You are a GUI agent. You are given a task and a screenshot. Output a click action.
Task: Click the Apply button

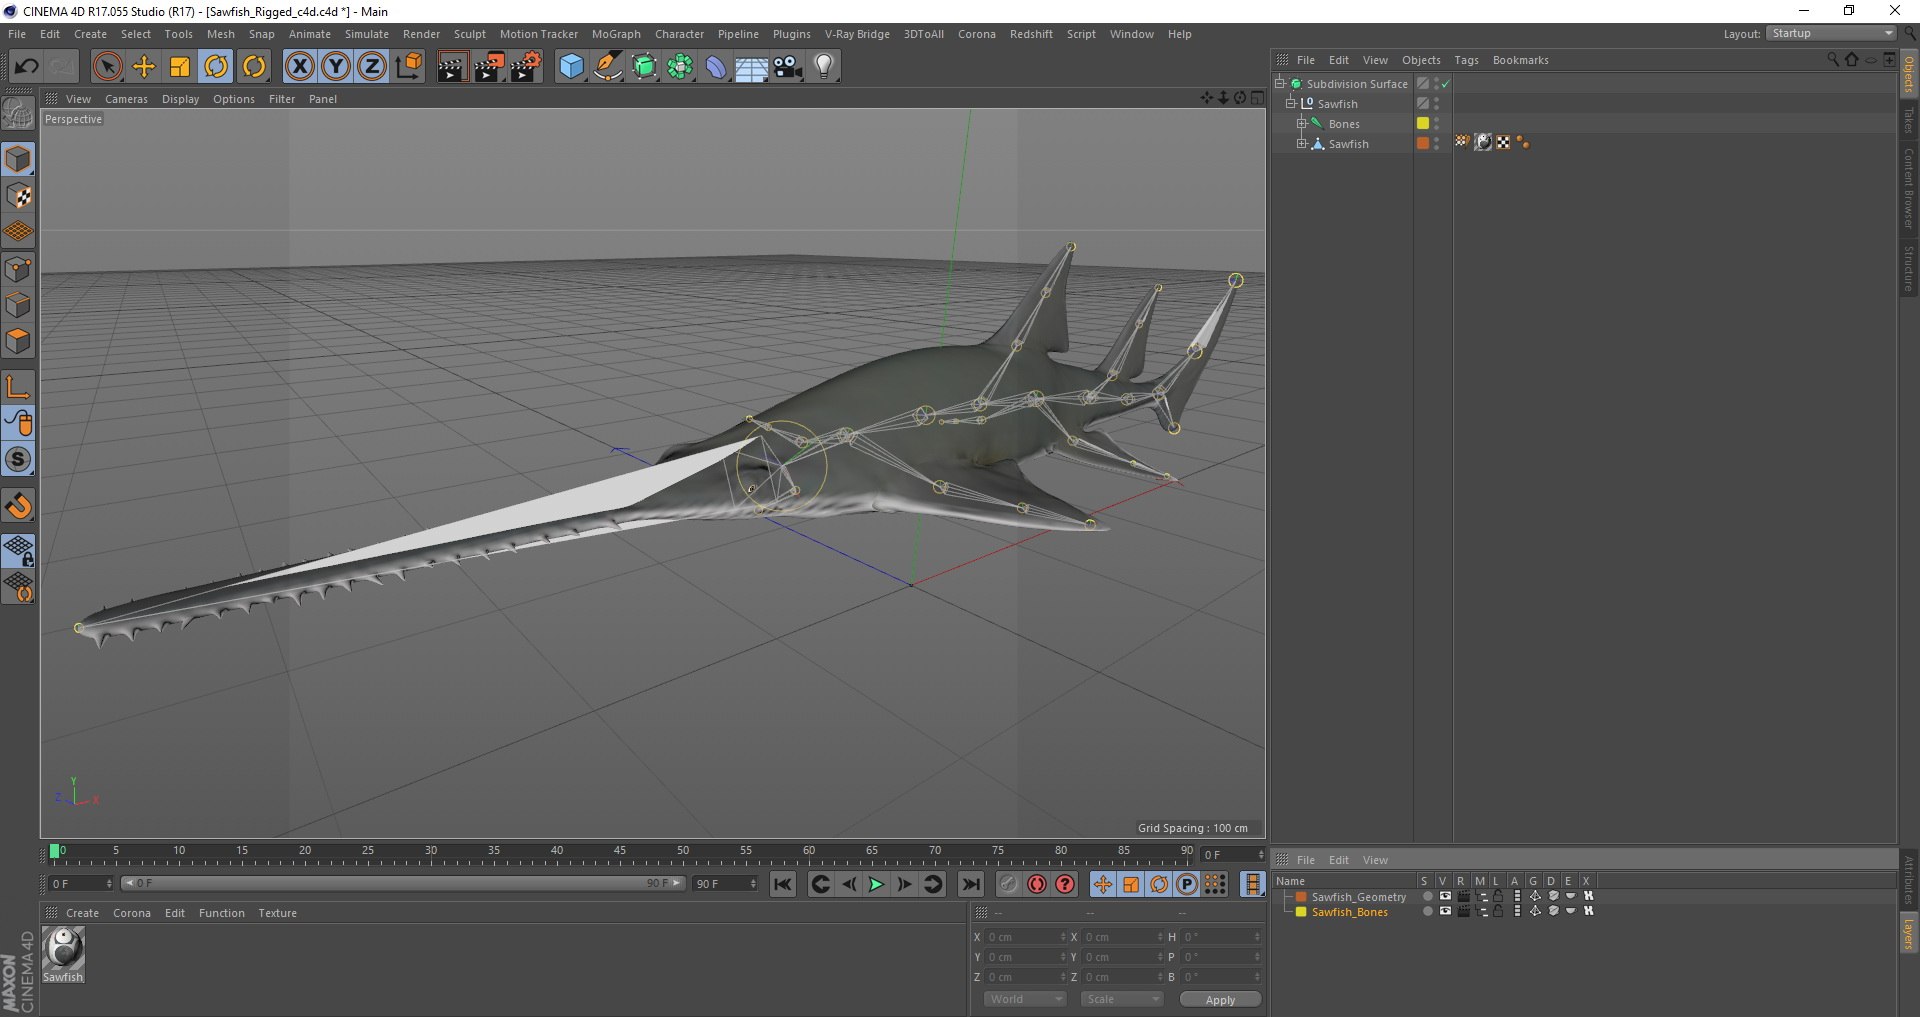(1220, 999)
